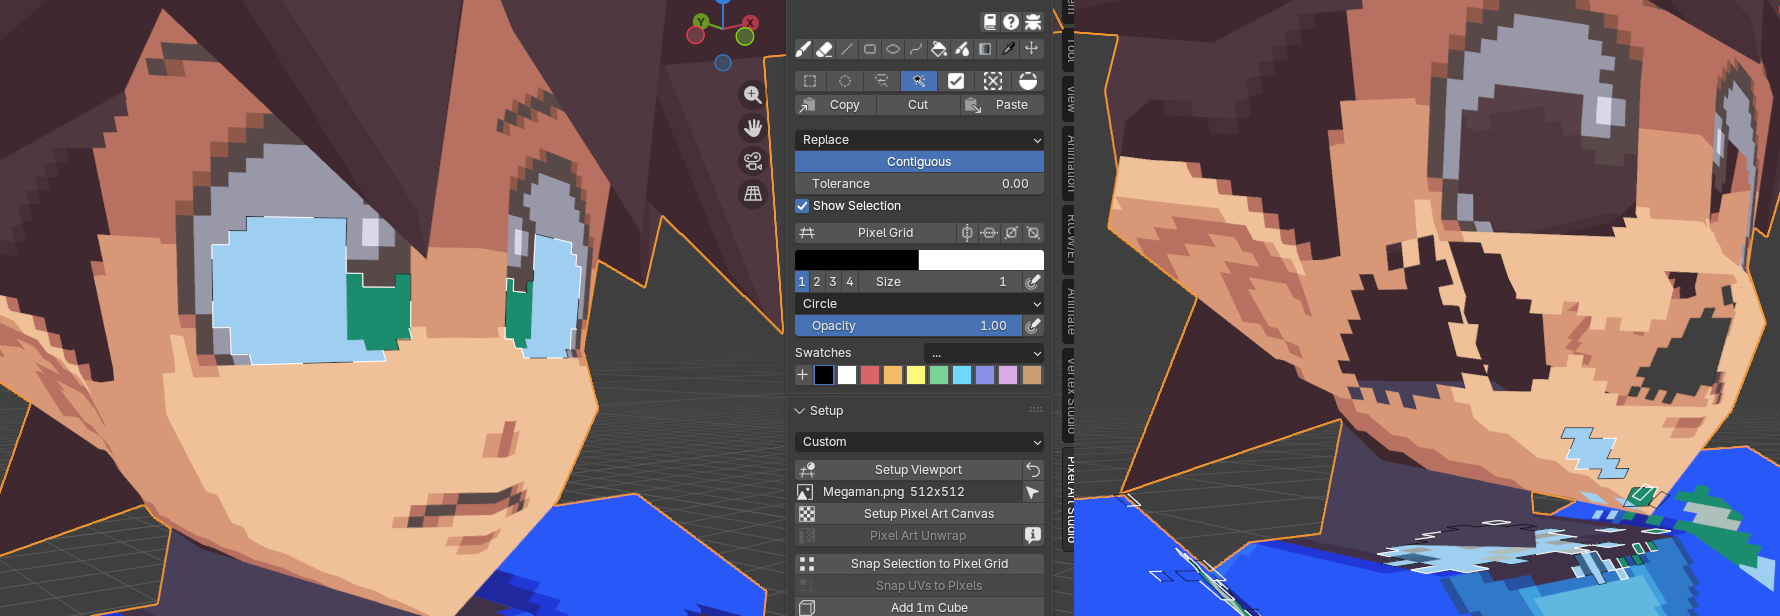This screenshot has width=1780, height=616.
Task: Choose the lasso selection tool
Action: coord(882,81)
